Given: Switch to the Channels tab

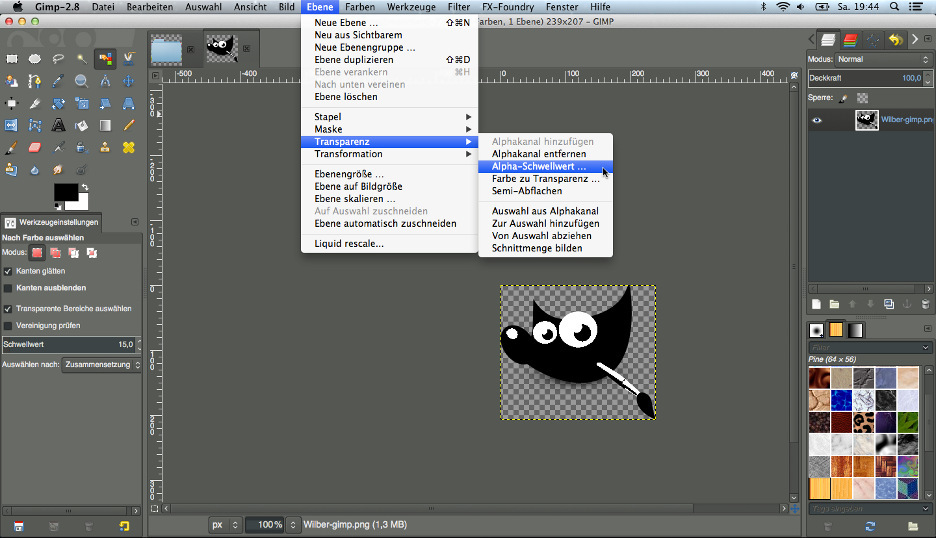Looking at the screenshot, I should (x=851, y=40).
